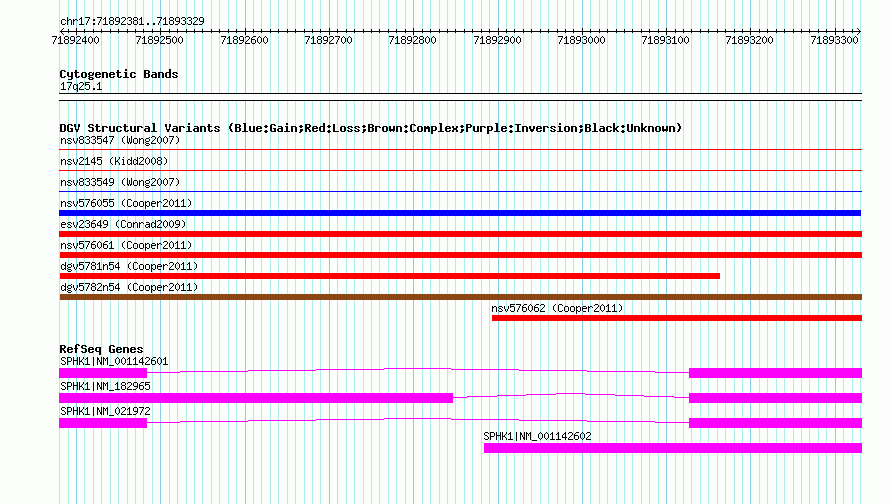This screenshot has width=890, height=504.
Task: Select variant label dgv5782n54 (Cooper2011)
Action: (x=129, y=287)
